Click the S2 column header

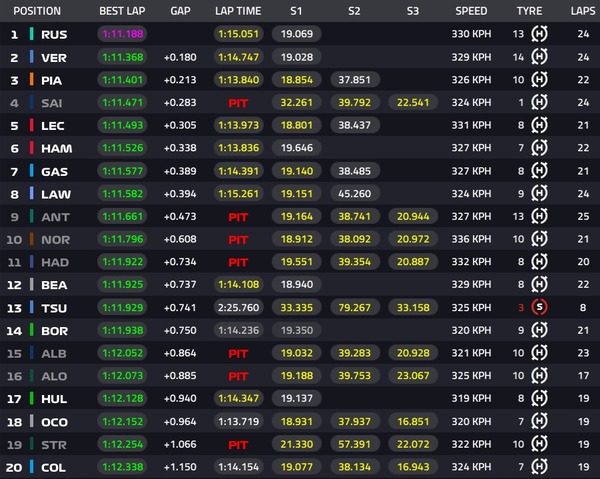click(354, 11)
